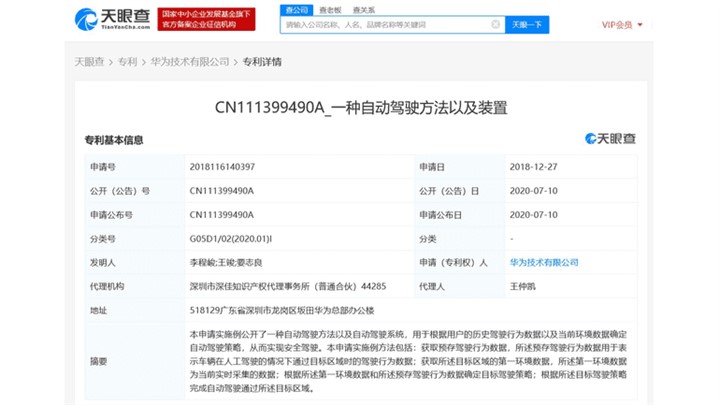Image resolution: width=719 pixels, height=405 pixels.
Task: Switch to the 查关系 search tab
Action: coord(362,8)
